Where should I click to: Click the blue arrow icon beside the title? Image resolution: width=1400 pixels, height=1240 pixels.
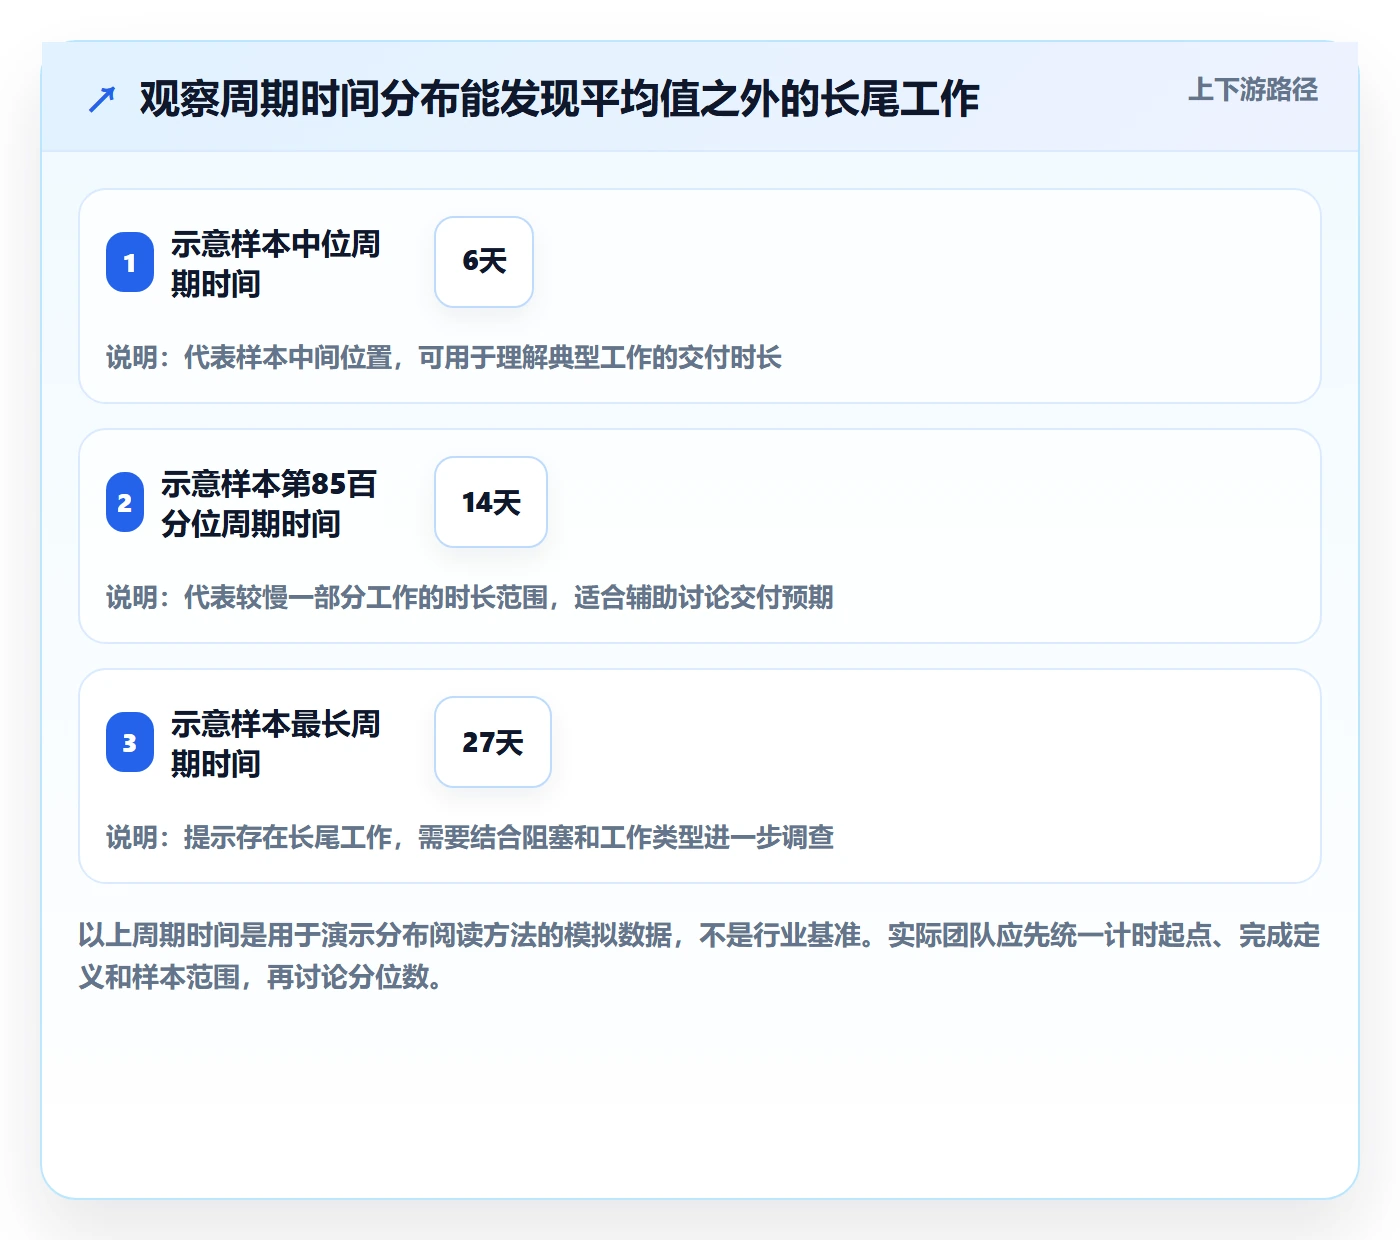[x=102, y=99]
